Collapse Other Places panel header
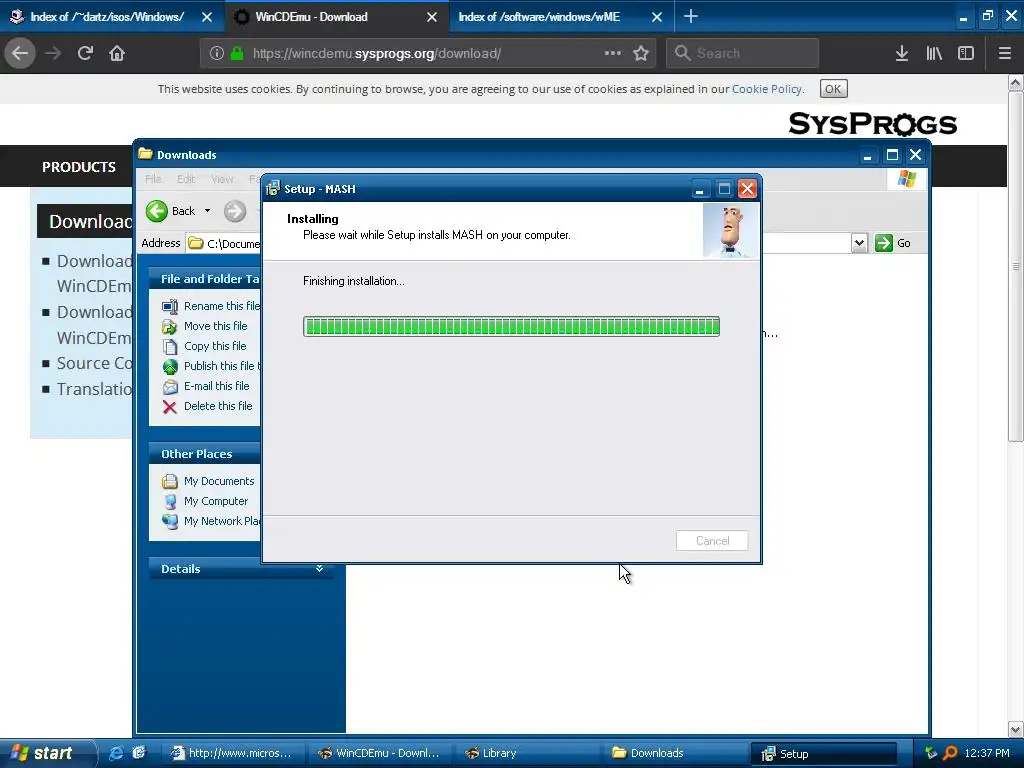 [x=204, y=454]
